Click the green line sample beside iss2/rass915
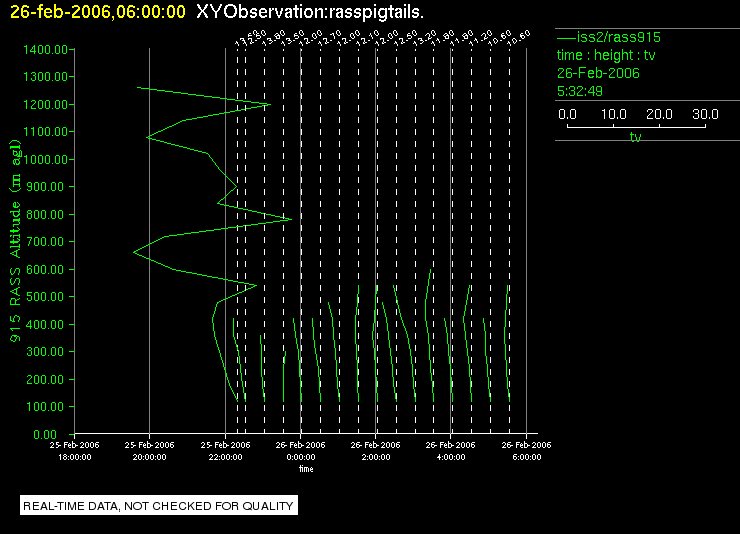The image size is (740, 534). (566, 37)
